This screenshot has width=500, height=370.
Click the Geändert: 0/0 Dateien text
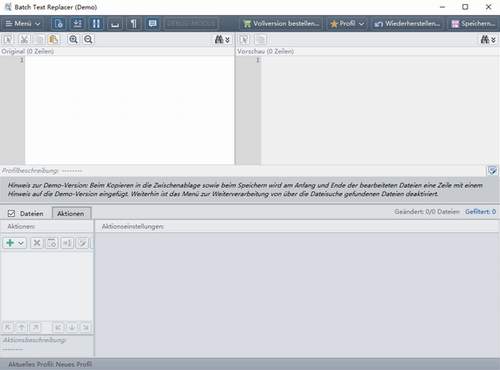(x=427, y=212)
